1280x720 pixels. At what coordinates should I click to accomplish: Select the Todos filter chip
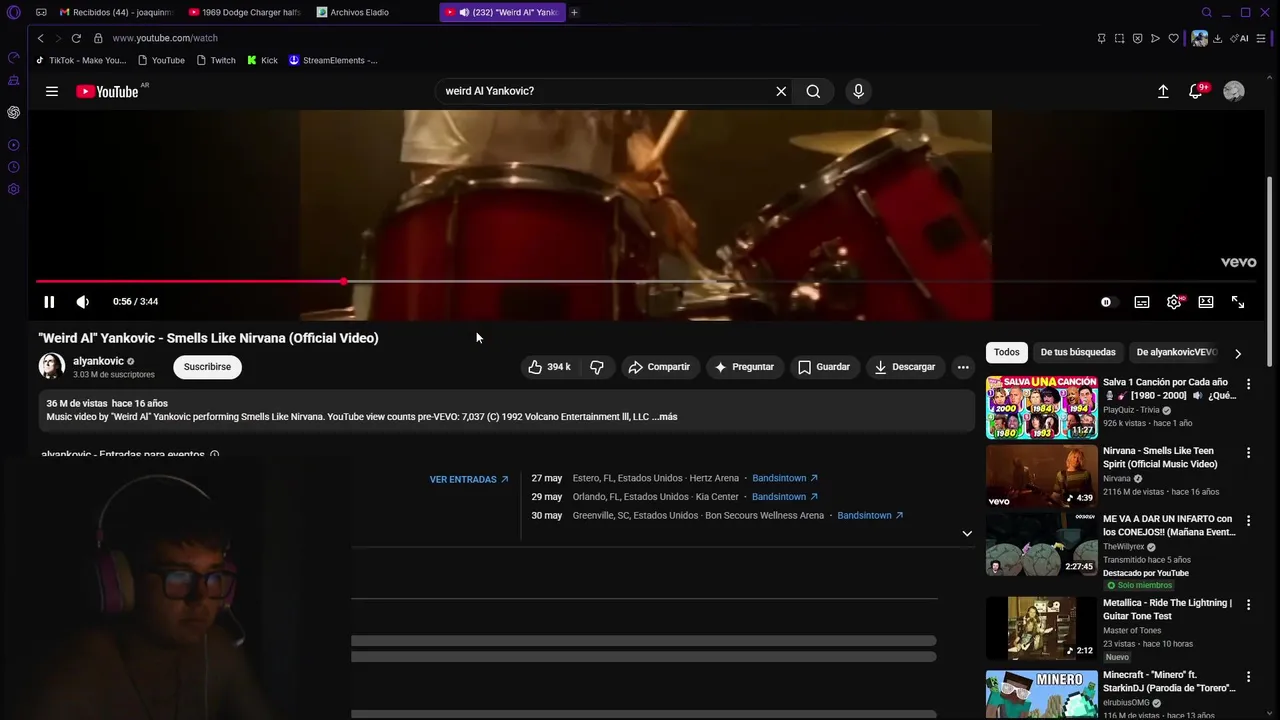pyautogui.click(x=1007, y=352)
